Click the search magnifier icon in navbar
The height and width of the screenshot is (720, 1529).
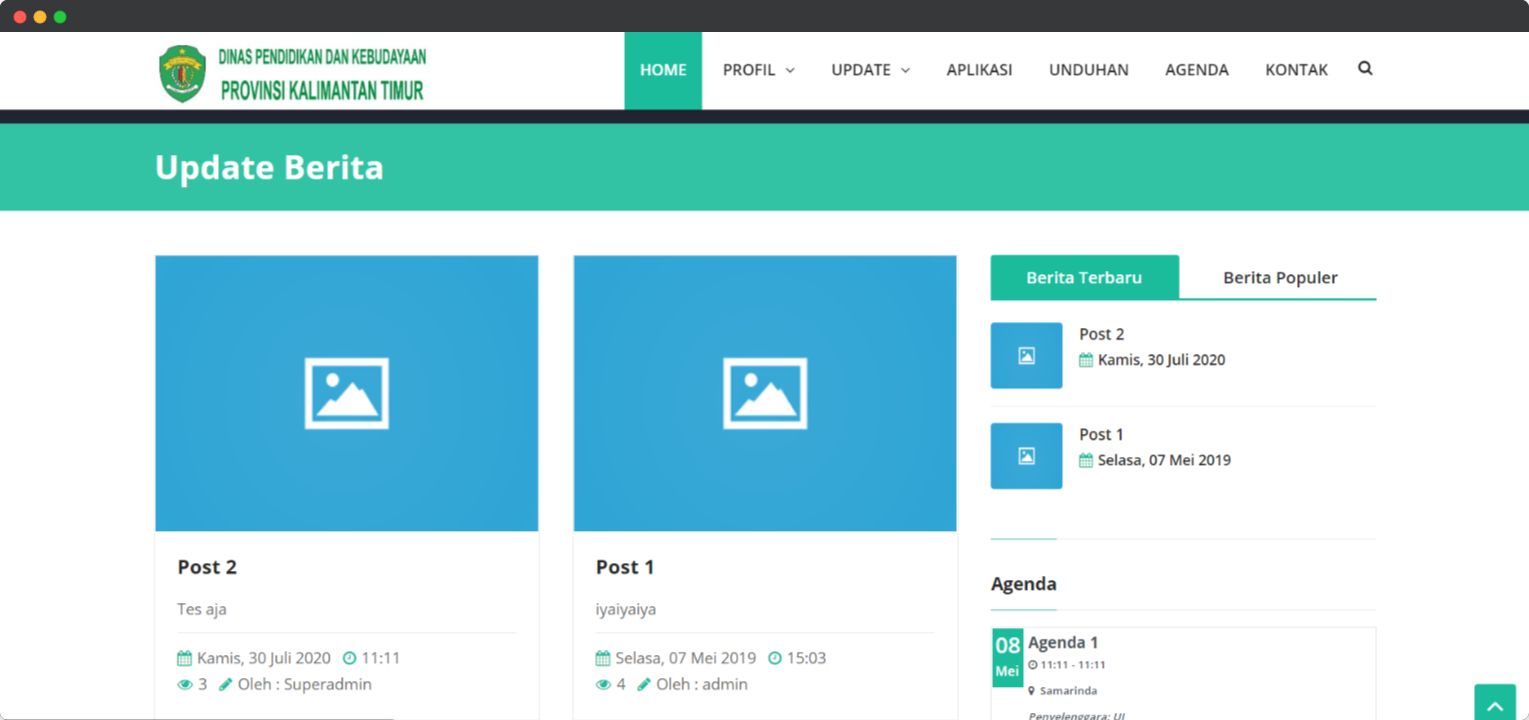tap(1365, 69)
